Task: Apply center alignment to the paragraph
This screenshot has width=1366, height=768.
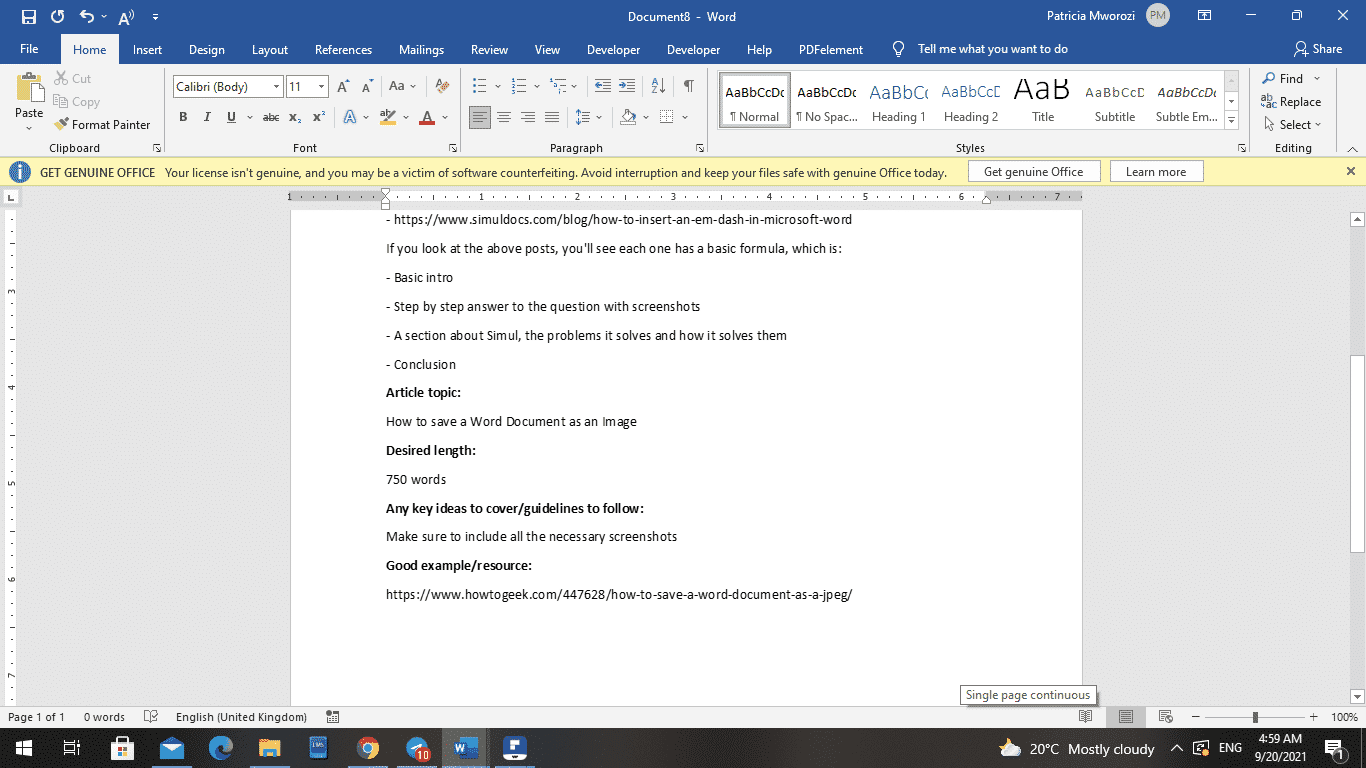Action: pyautogui.click(x=503, y=117)
